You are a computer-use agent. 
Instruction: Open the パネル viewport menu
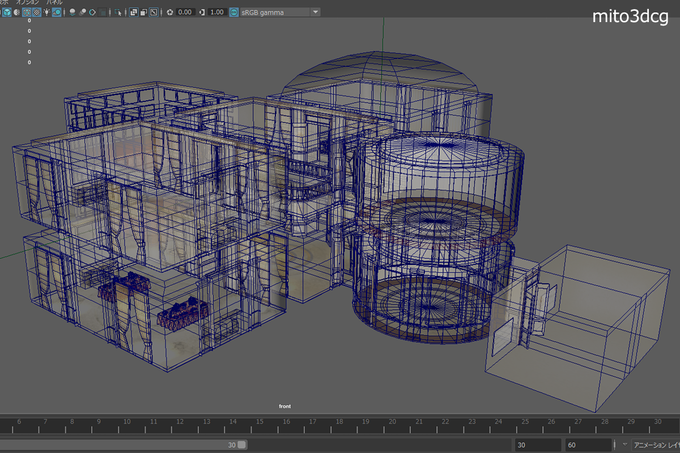(55, 2)
